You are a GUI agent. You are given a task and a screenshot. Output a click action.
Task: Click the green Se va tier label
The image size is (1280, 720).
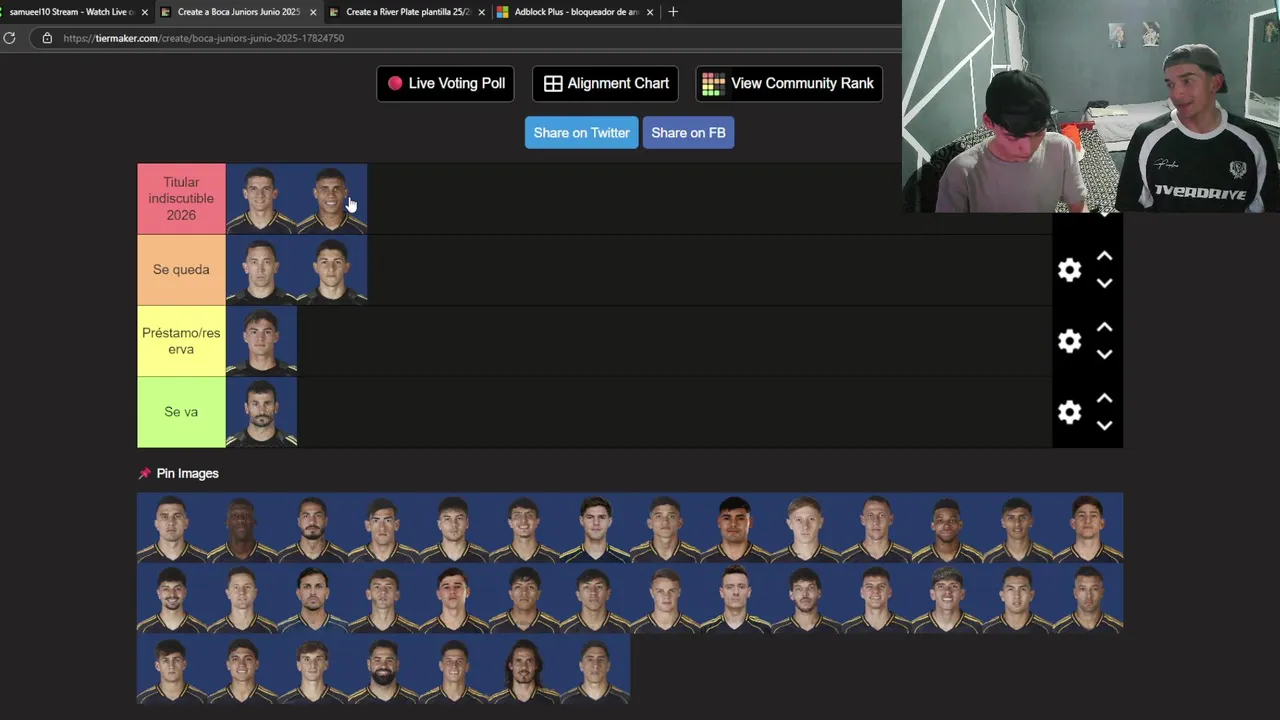coord(181,412)
